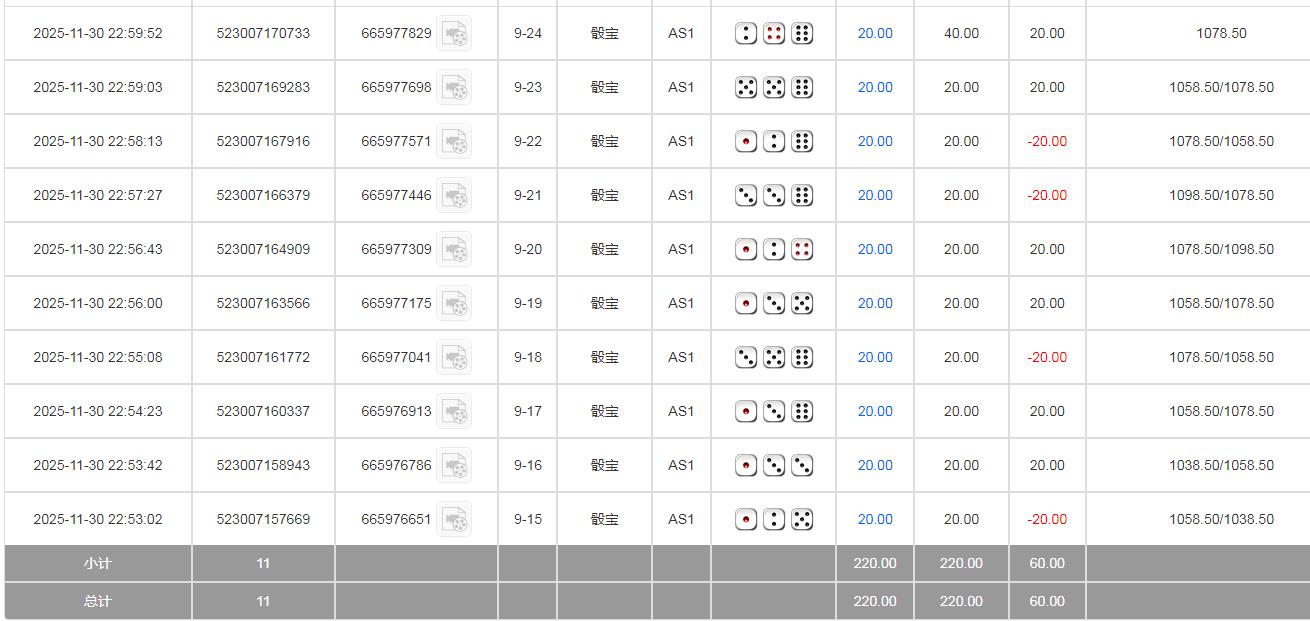The width and height of the screenshot is (1310, 621).
Task: Click replay icon beside 665977446
Action: point(454,196)
